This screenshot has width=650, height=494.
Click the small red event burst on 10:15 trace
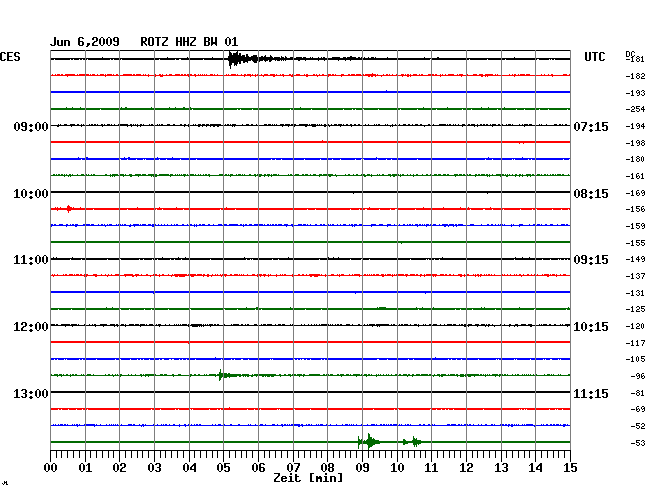pos(69,208)
